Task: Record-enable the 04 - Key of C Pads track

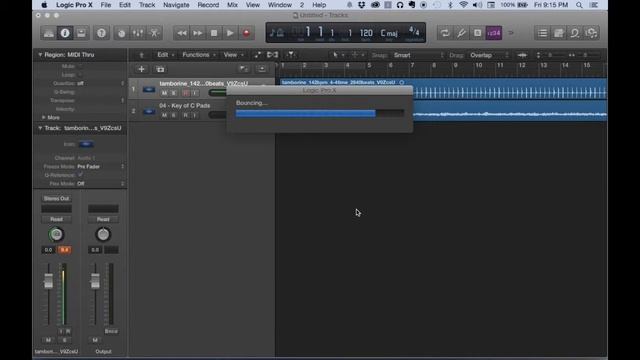Action: click(x=186, y=115)
